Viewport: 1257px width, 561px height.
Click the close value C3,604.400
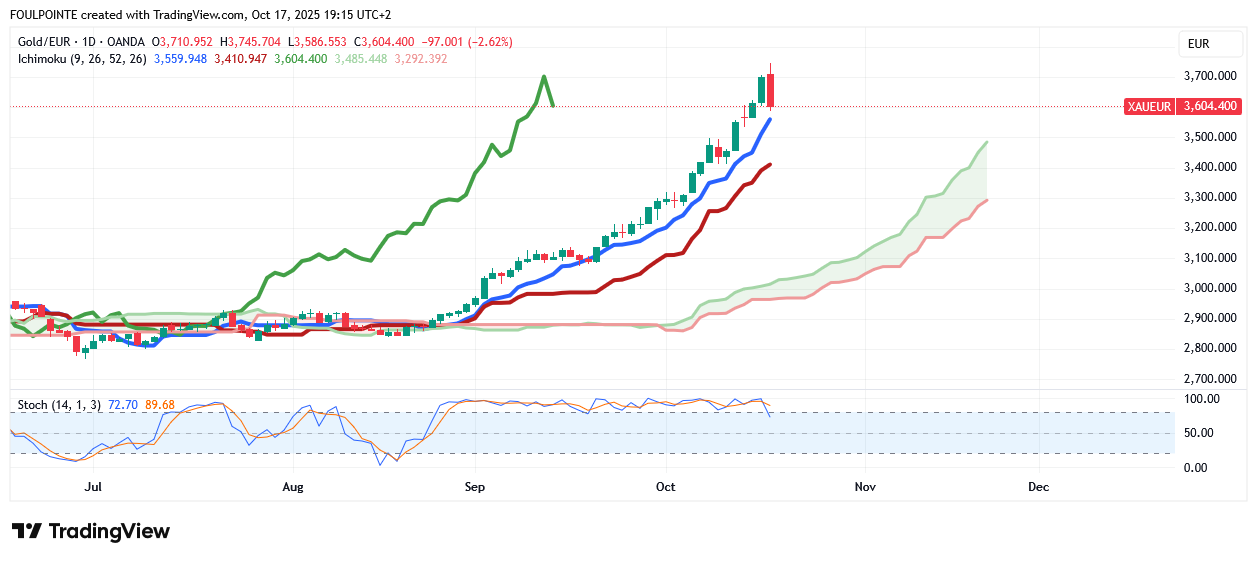[x=384, y=42]
